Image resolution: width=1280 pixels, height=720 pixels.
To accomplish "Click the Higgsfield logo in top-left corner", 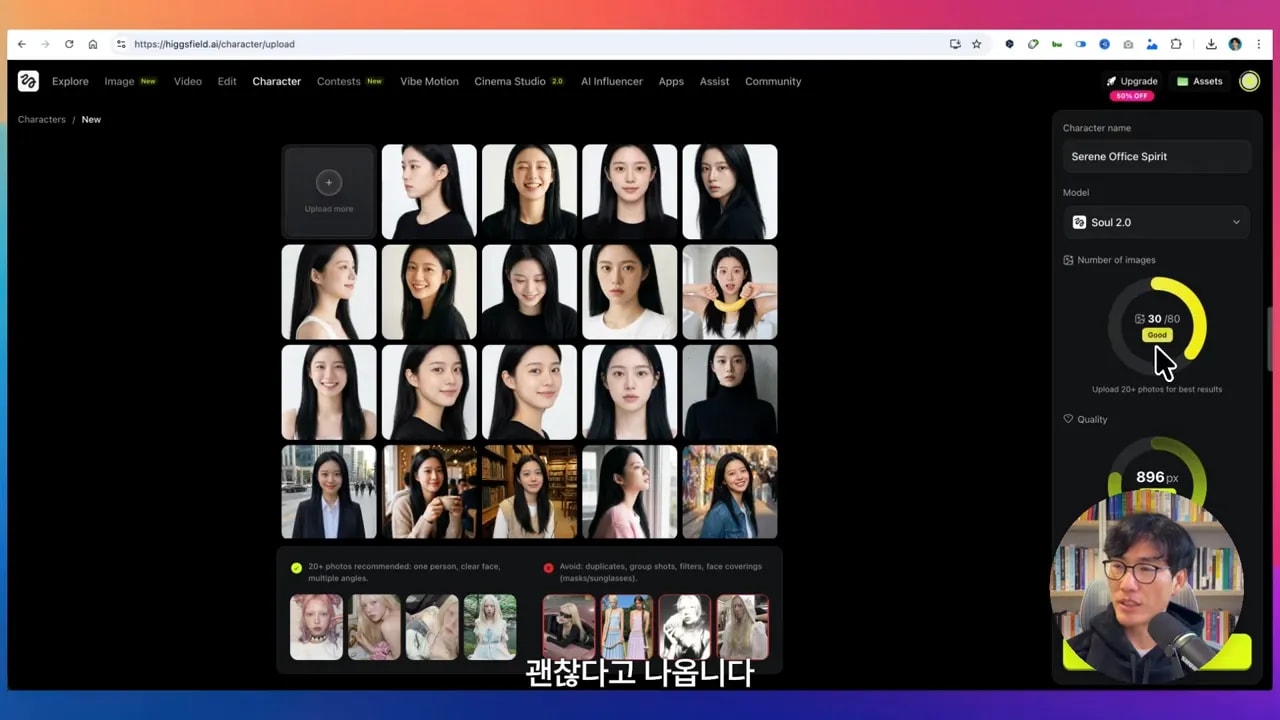I will pyautogui.click(x=28, y=81).
